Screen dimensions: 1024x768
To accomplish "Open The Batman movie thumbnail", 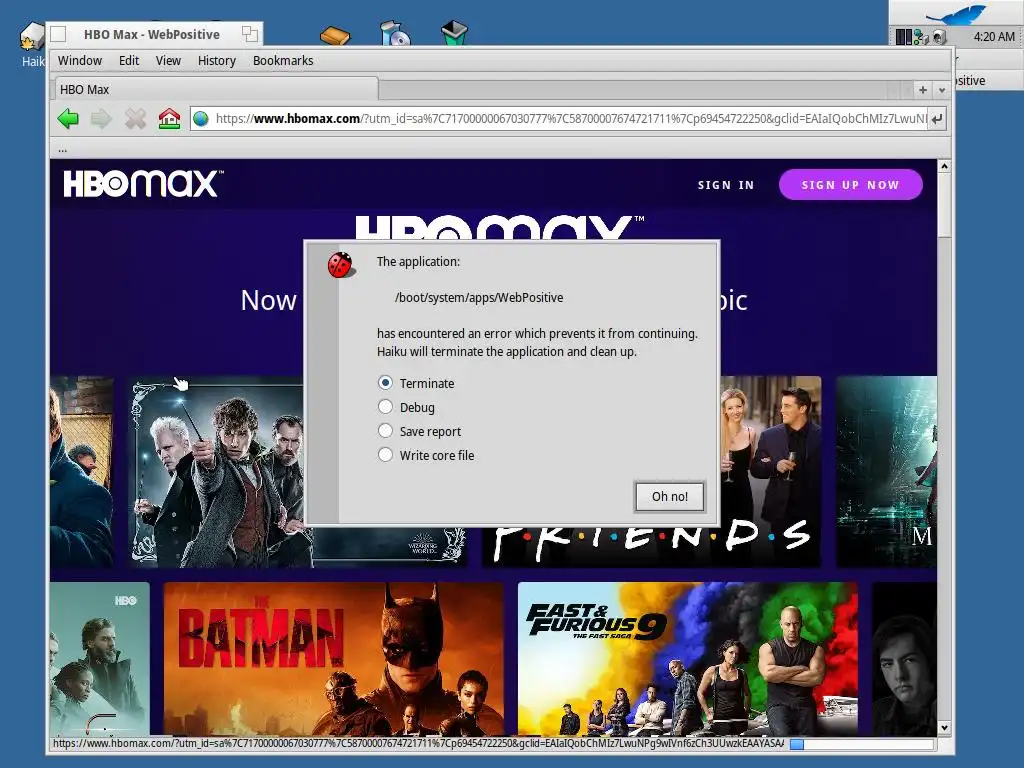I will 334,659.
